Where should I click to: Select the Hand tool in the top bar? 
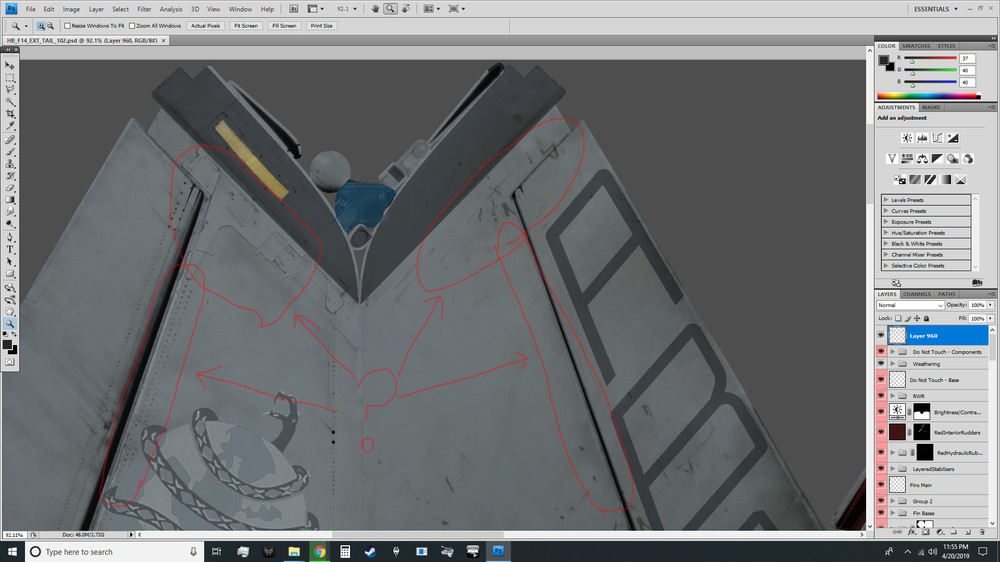374,9
